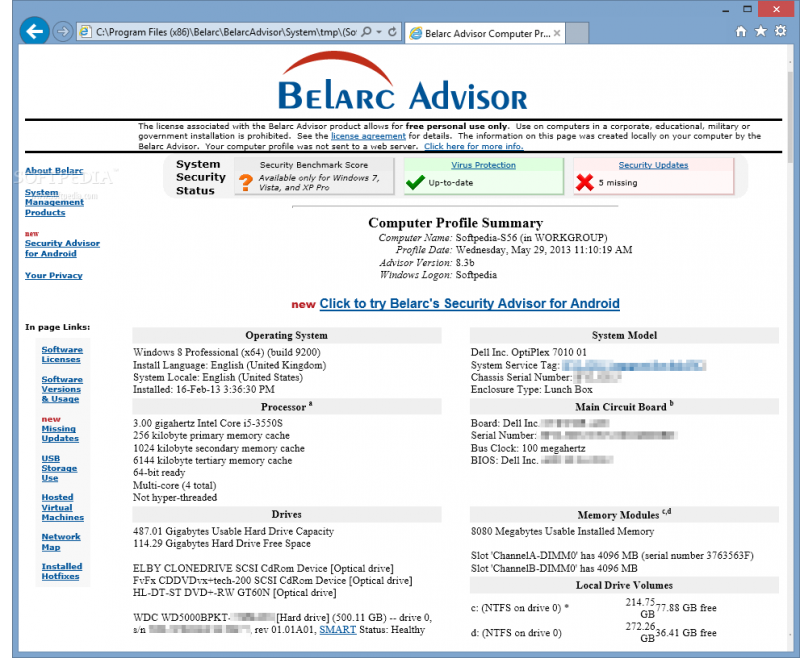Image resolution: width=800 pixels, height=658 pixels.
Task: Select 'd: (NTFS on drive 0)' volume text
Action: [x=516, y=633]
